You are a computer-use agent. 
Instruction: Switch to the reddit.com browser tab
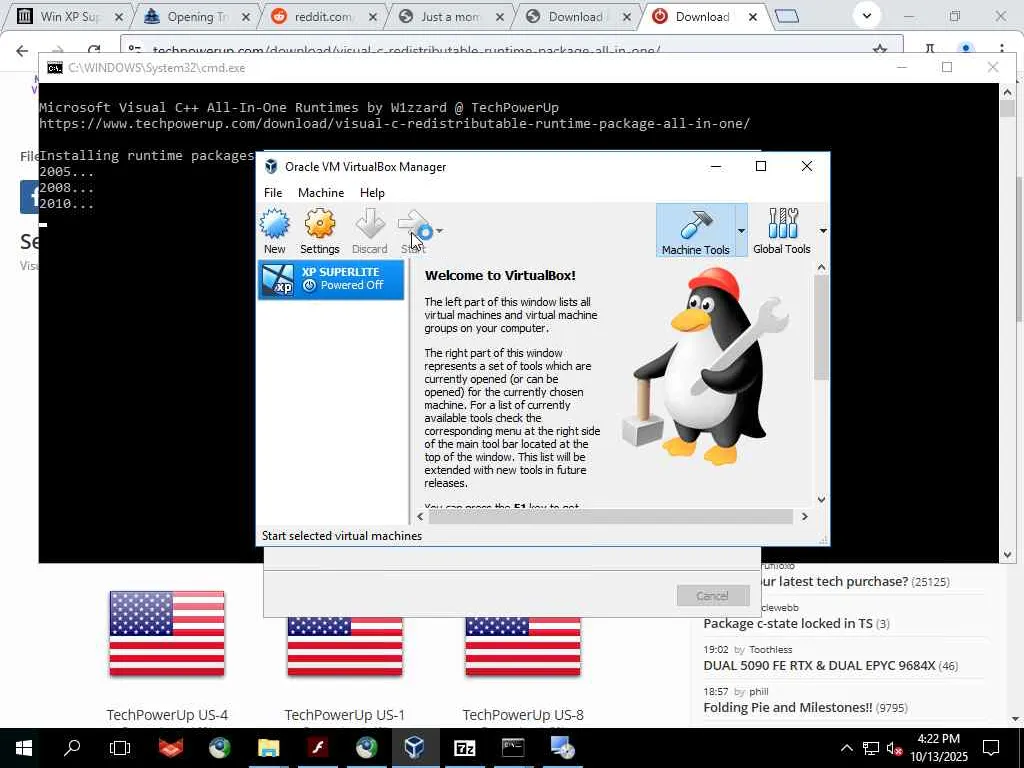(324, 17)
